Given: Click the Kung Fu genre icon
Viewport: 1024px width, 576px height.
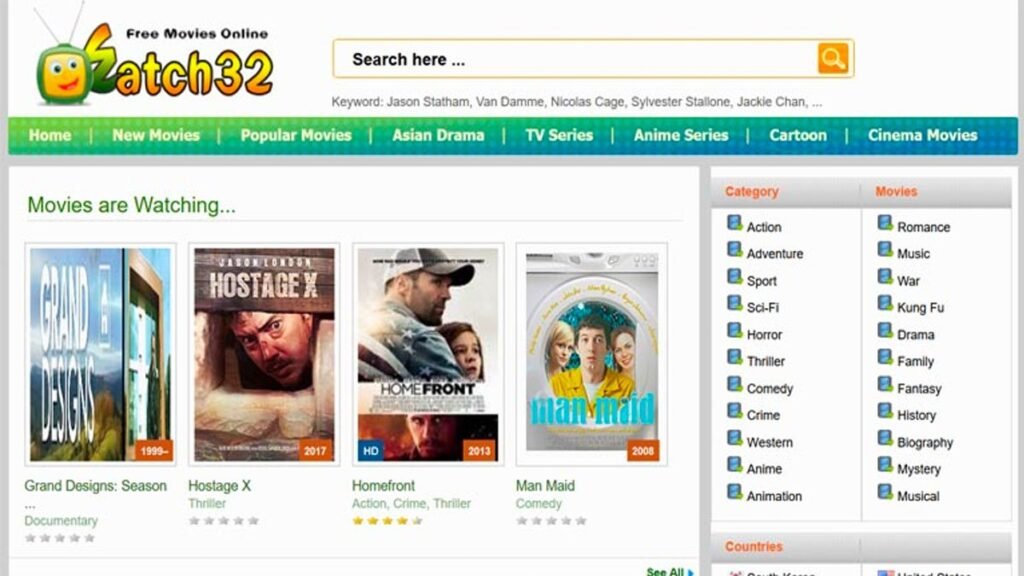Looking at the screenshot, I should pyautogui.click(x=884, y=307).
